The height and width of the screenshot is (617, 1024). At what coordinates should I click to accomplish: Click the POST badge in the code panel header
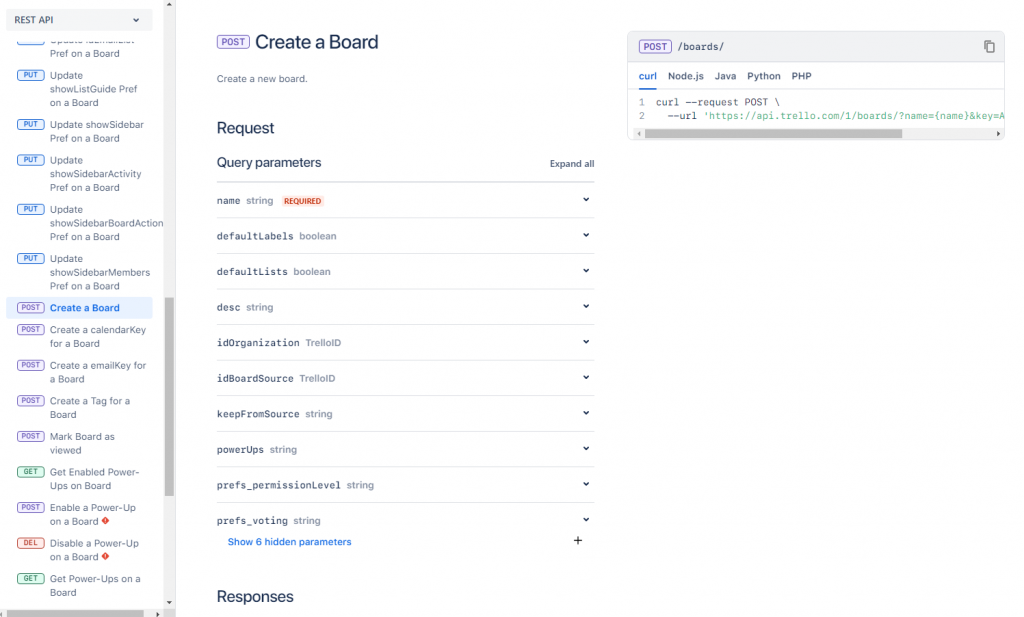point(656,47)
